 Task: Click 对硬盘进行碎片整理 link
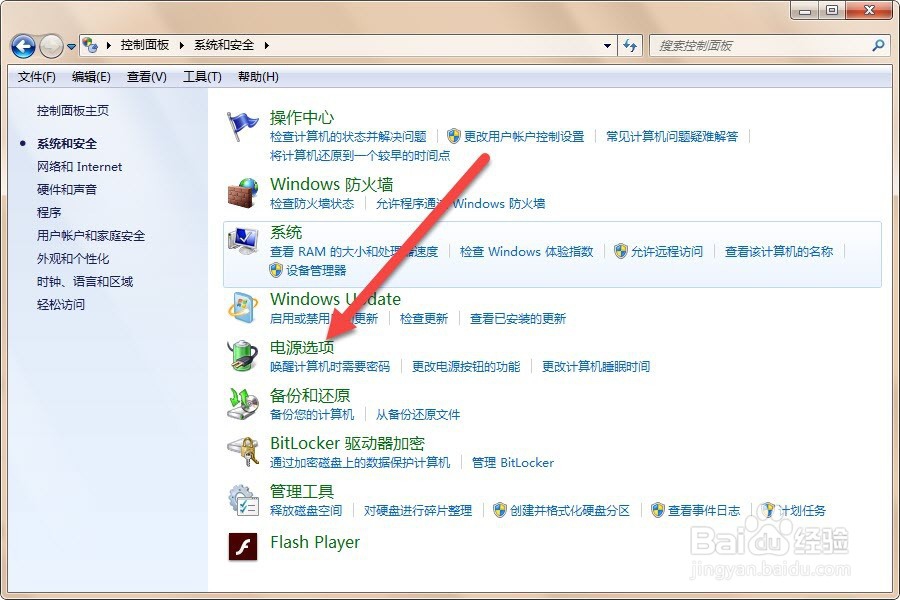click(x=418, y=510)
